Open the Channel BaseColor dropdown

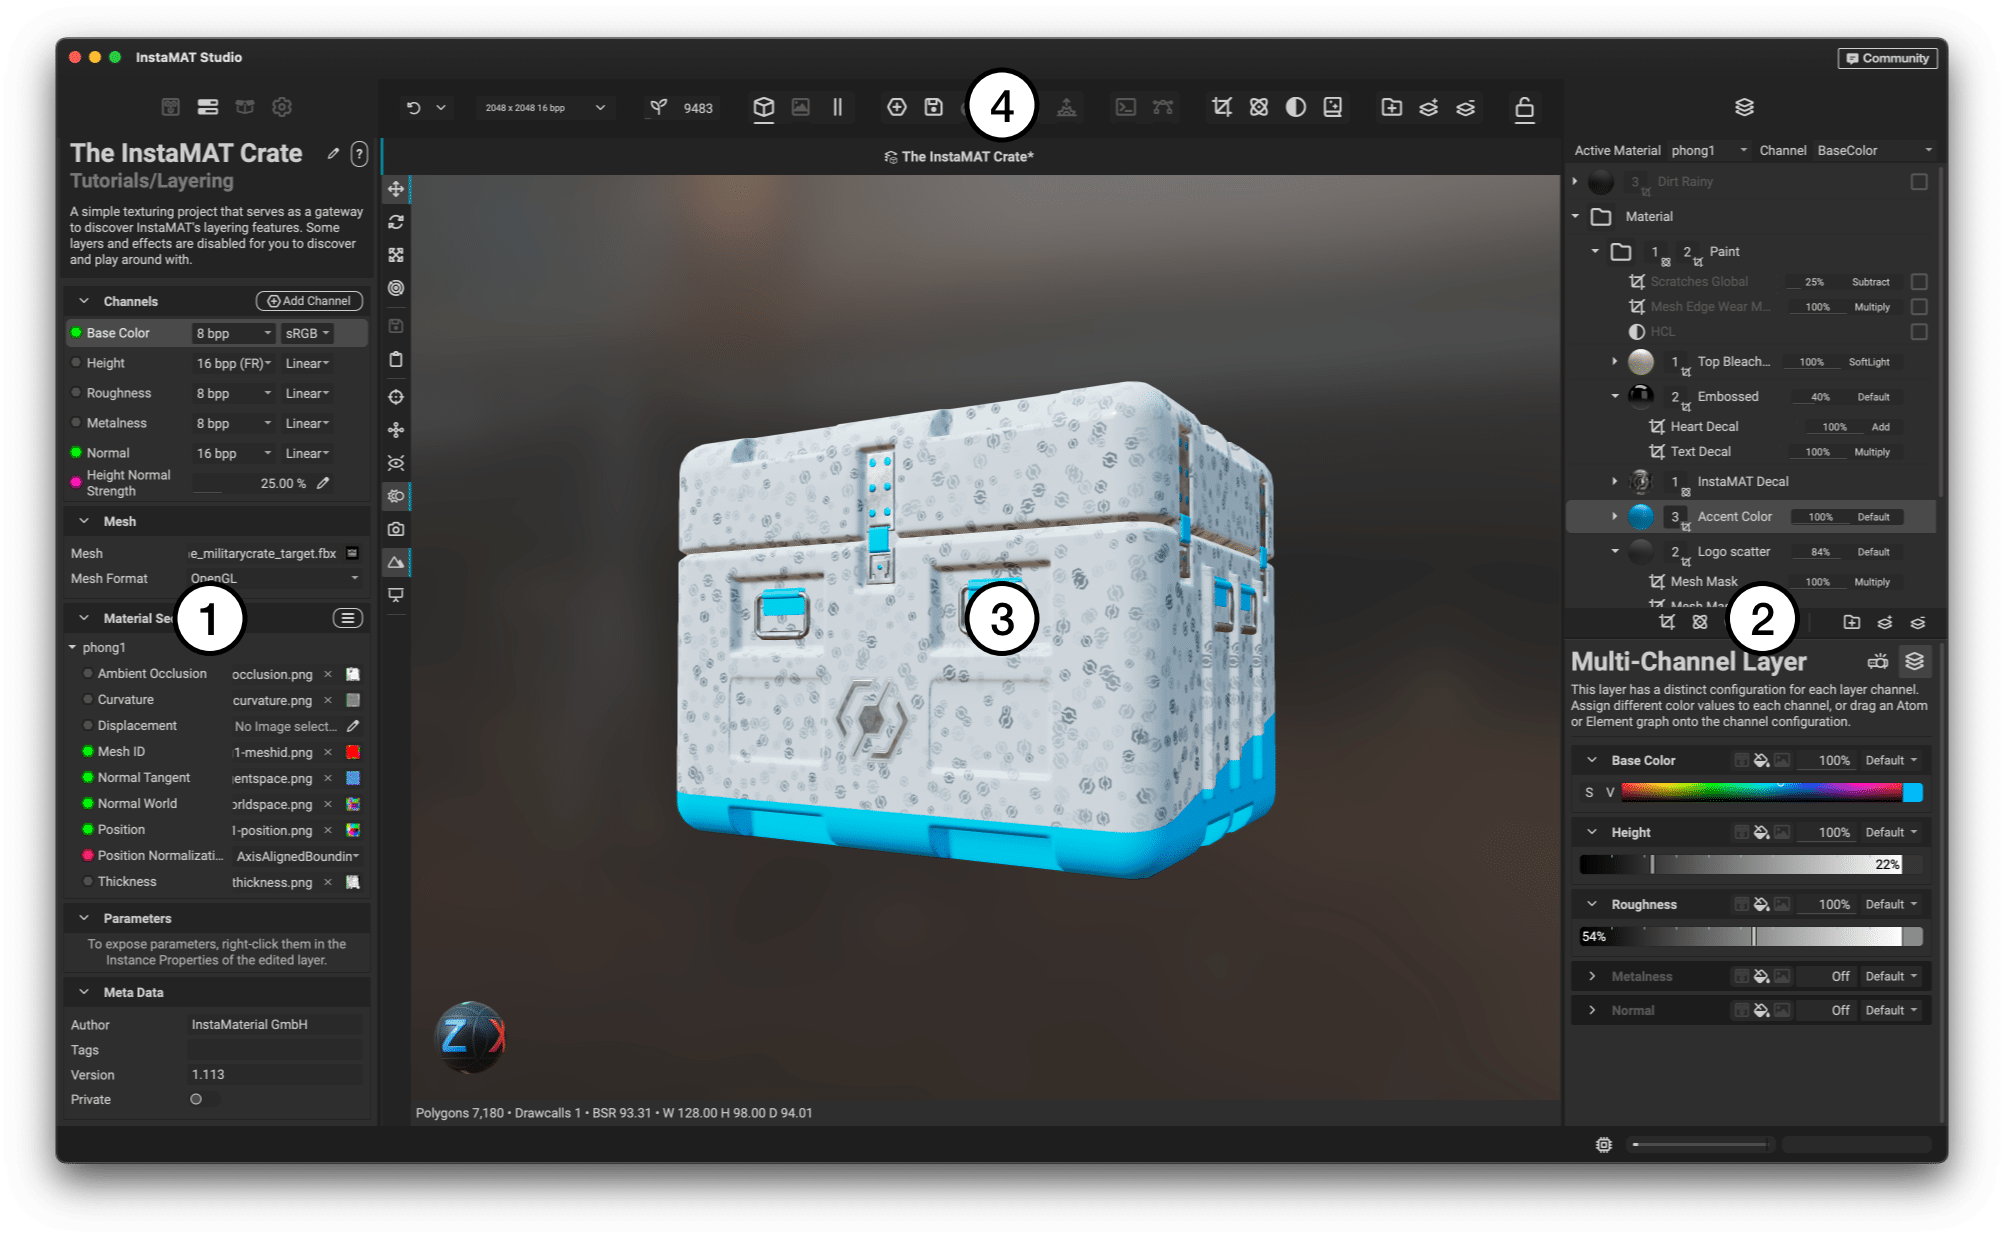pos(1875,150)
